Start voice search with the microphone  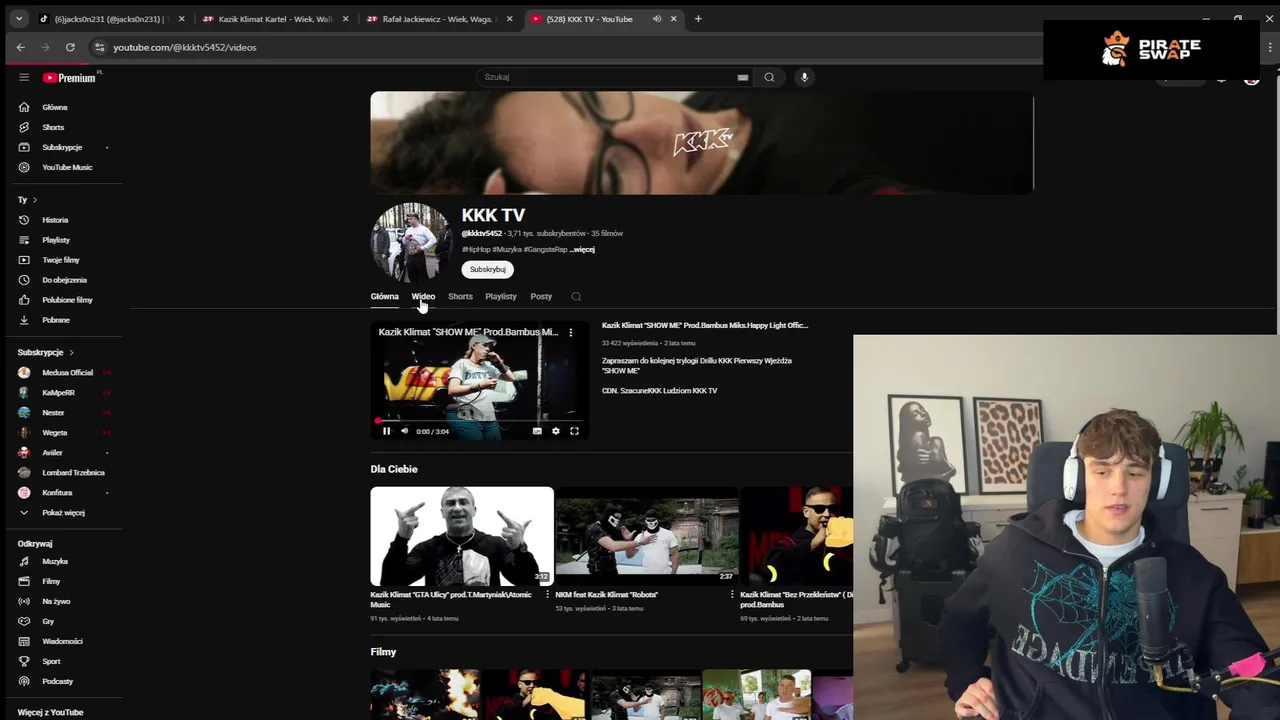tap(804, 77)
